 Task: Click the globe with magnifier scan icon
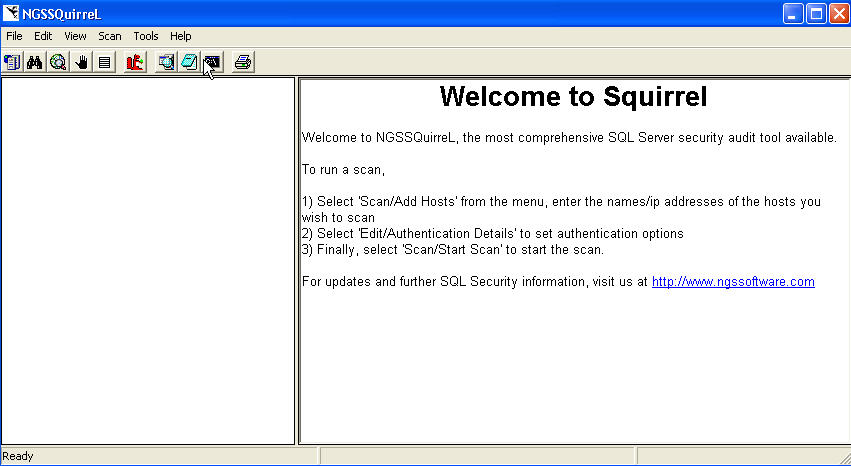pyautogui.click(x=58, y=62)
